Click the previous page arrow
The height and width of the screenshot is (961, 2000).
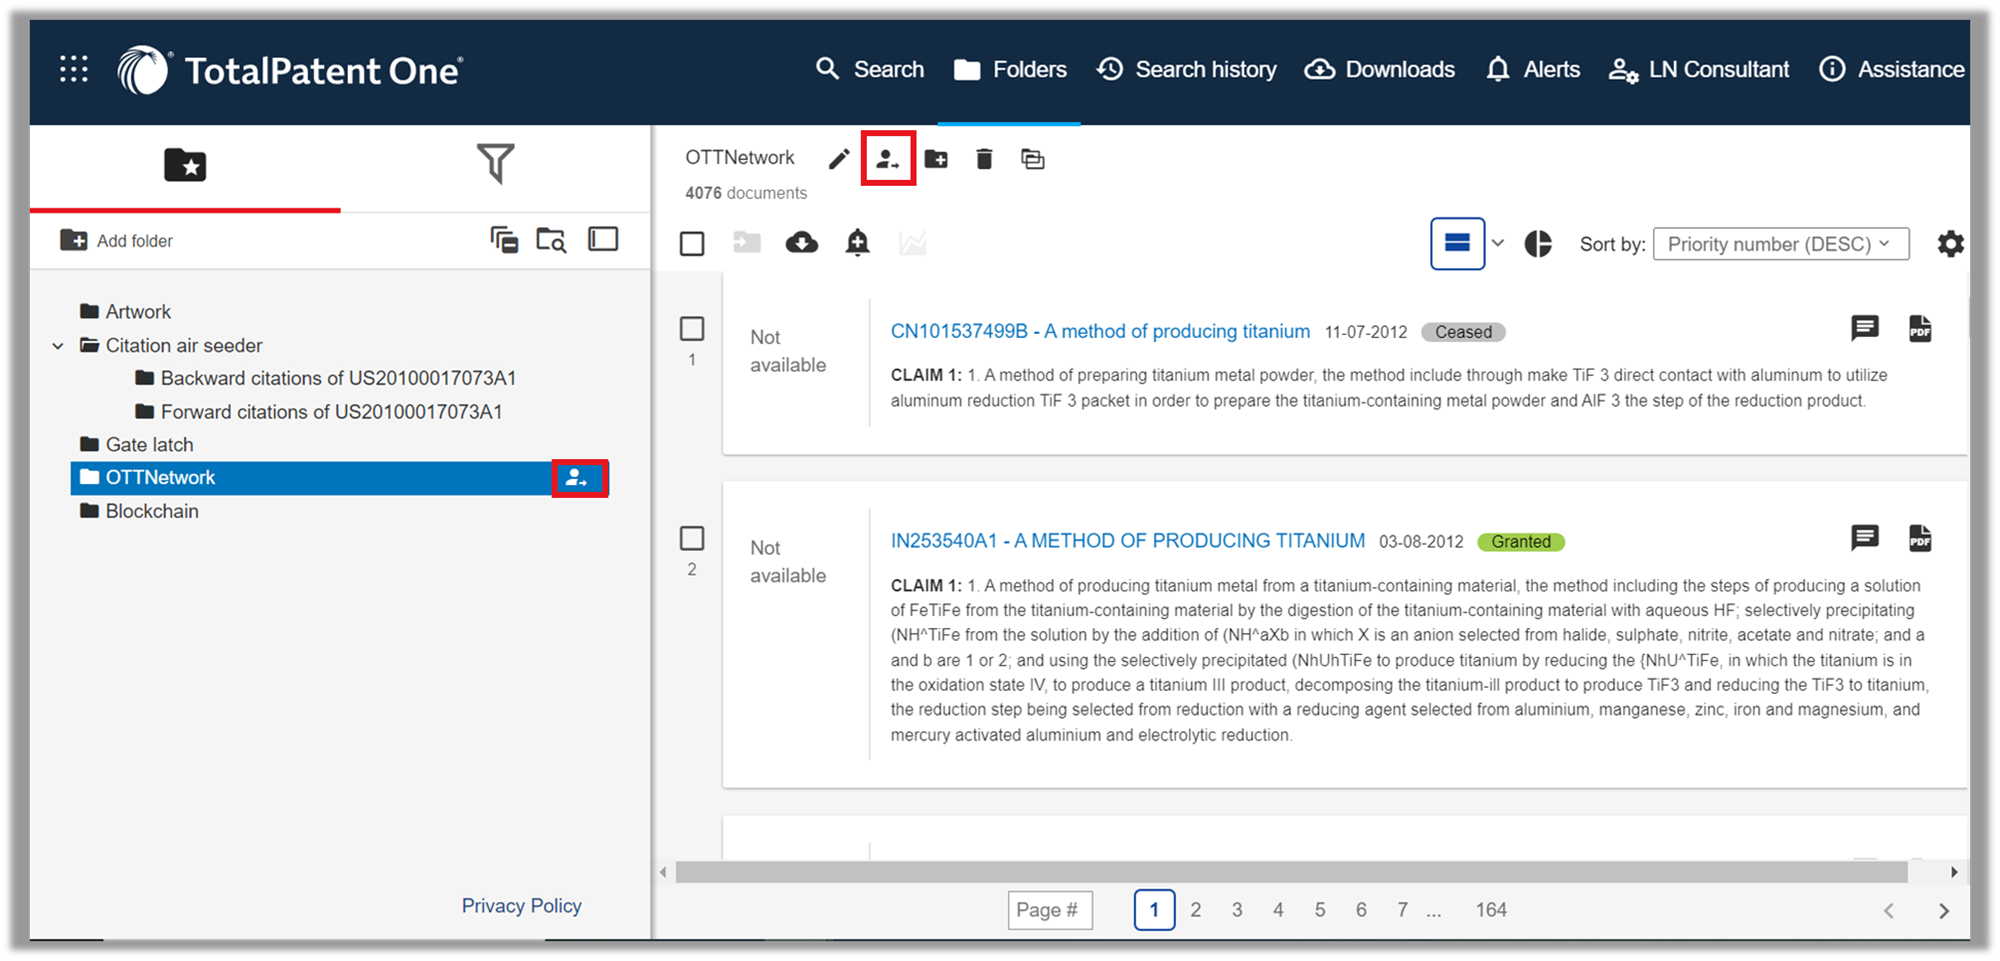tap(1888, 911)
